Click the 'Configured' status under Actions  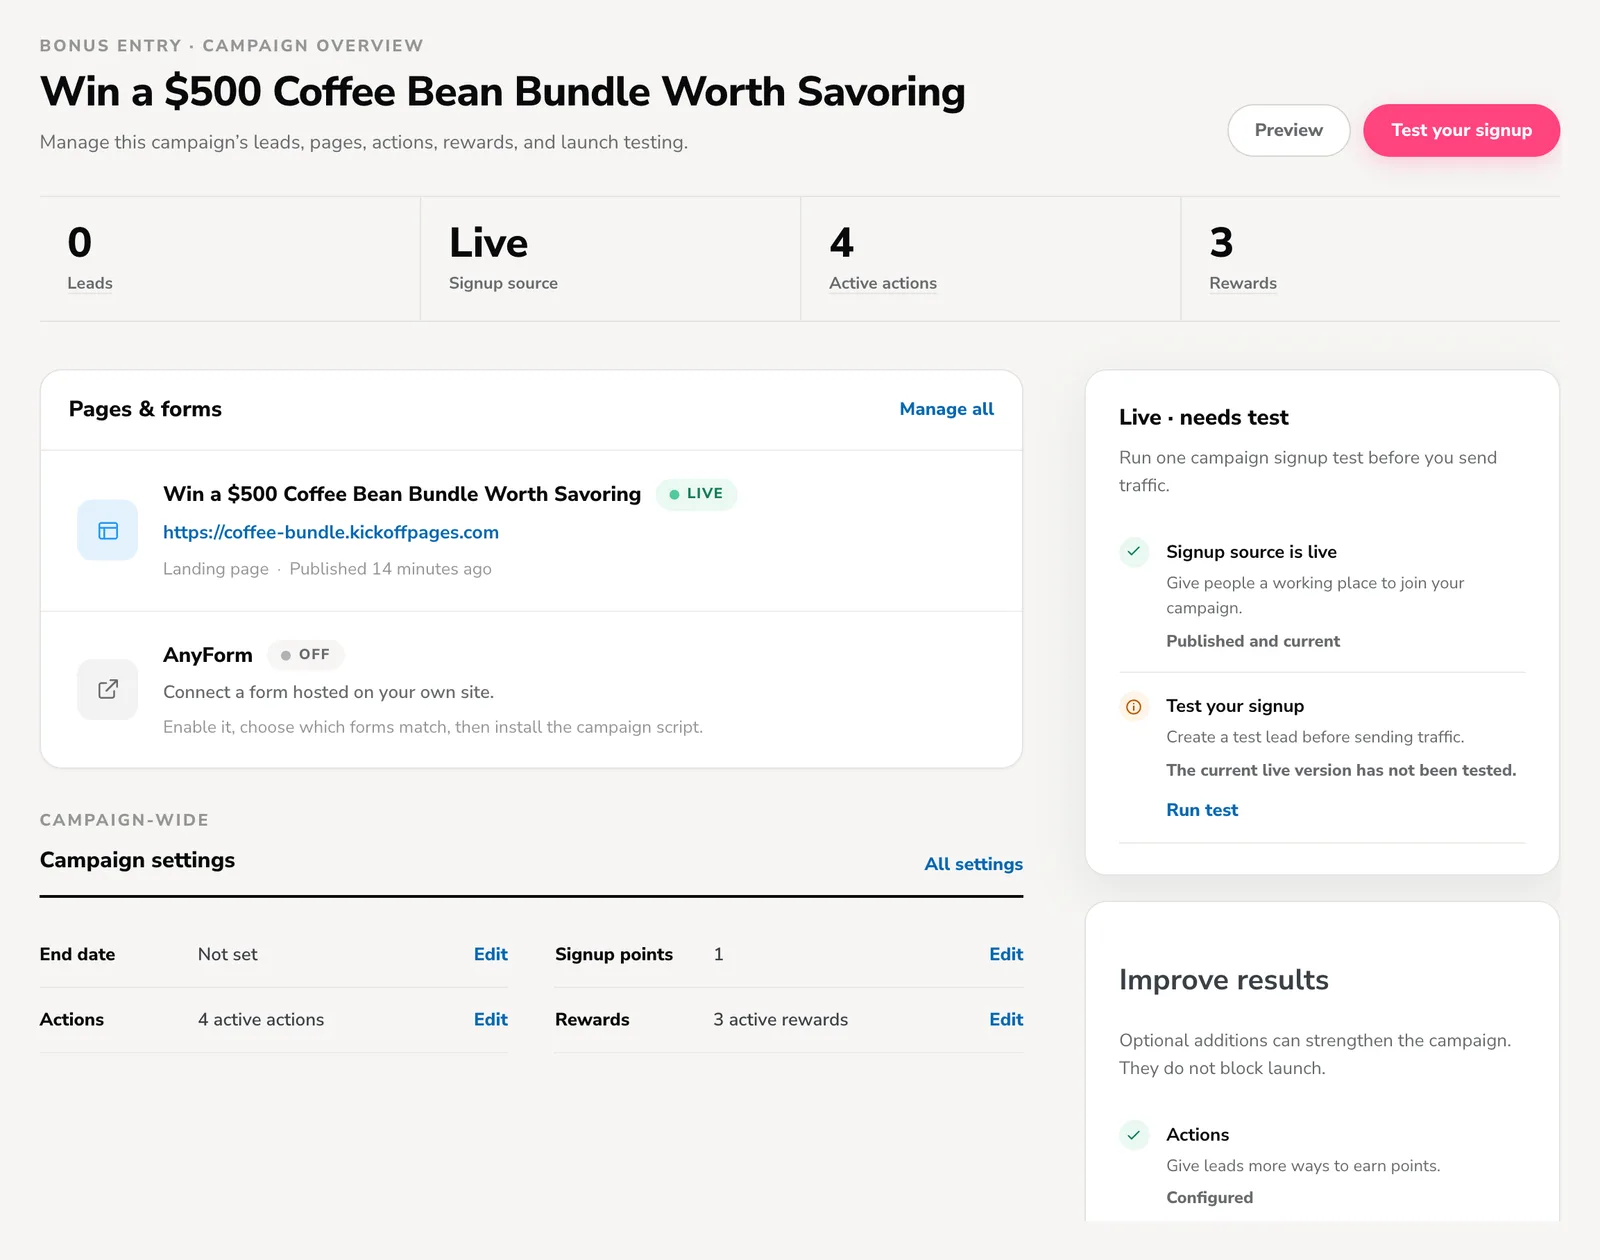point(1209,1198)
